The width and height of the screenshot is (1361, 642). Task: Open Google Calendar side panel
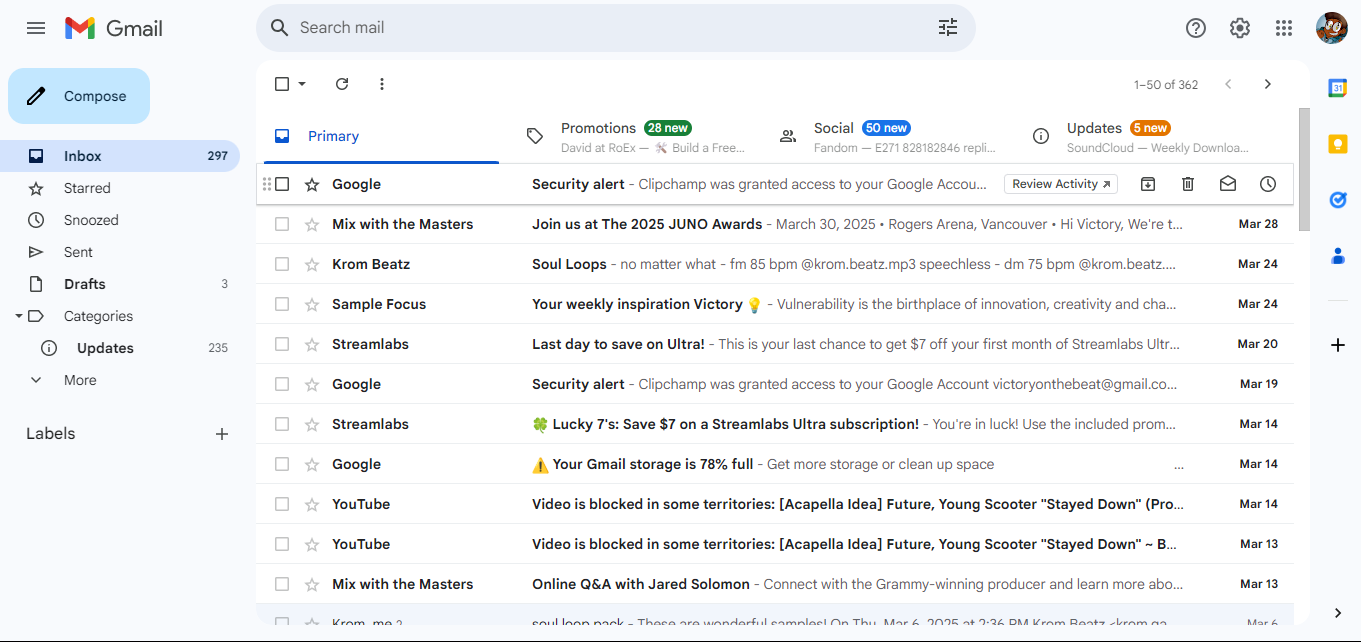(1337, 88)
